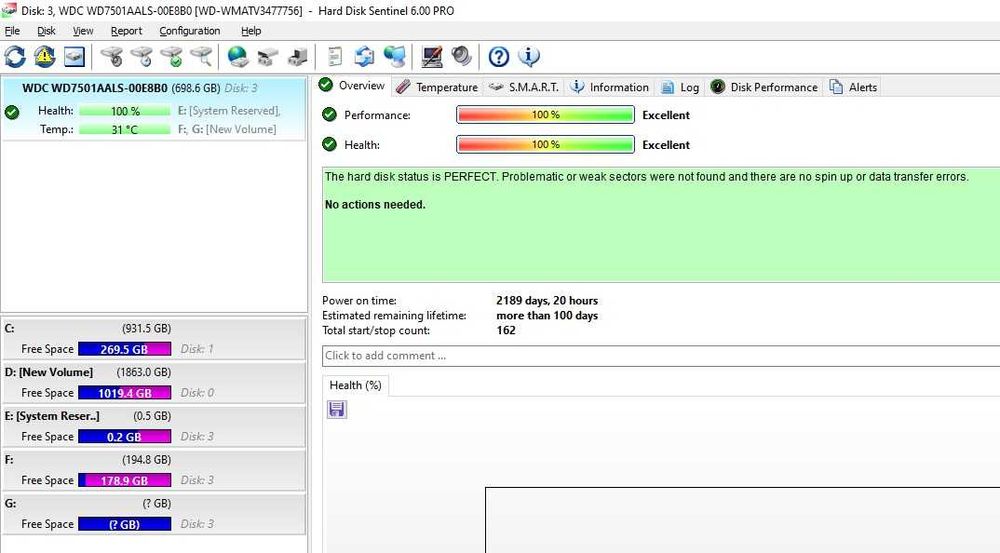Click the blue info bubble About icon
Screen dimensions: 1000x553
coord(529,57)
